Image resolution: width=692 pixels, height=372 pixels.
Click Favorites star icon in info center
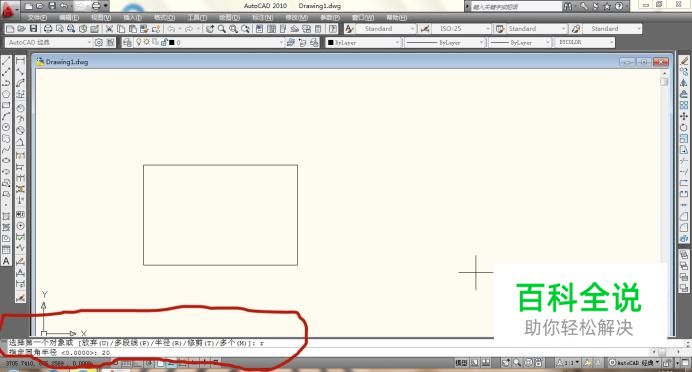click(x=607, y=6)
